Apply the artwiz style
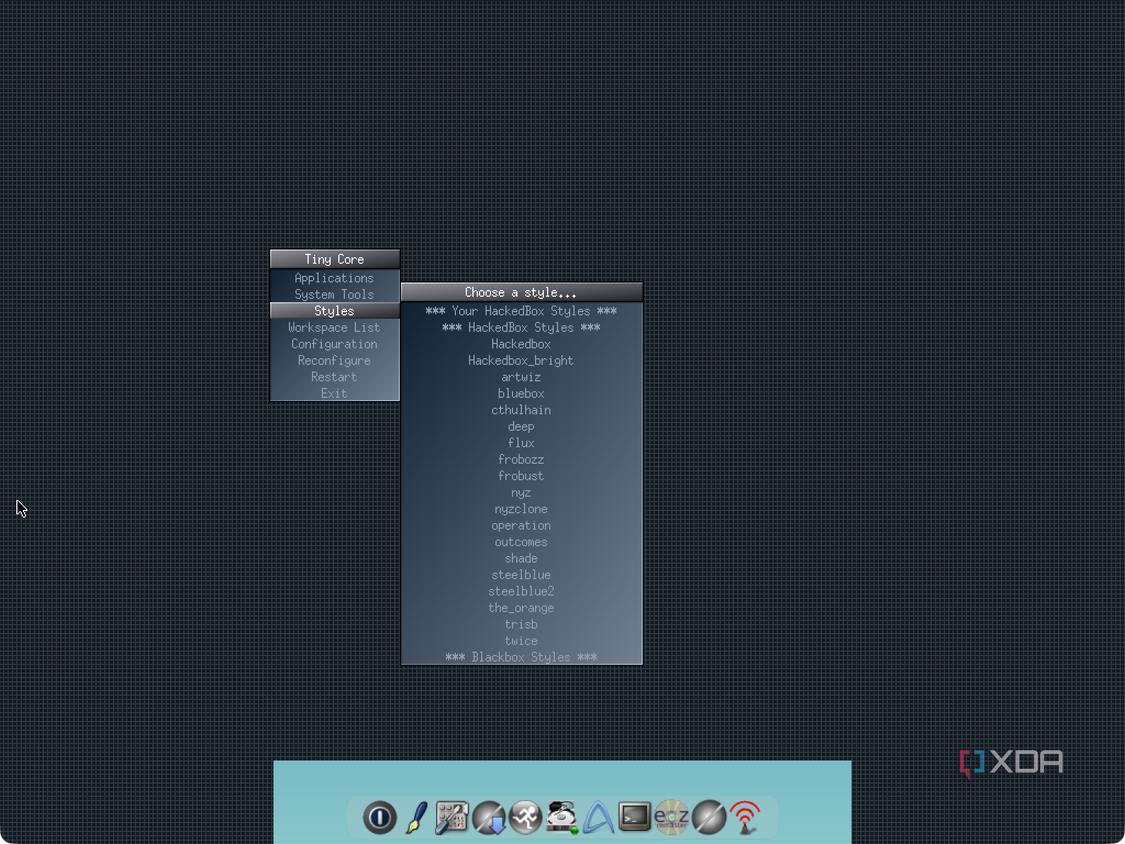The height and width of the screenshot is (844, 1125). pos(522,377)
